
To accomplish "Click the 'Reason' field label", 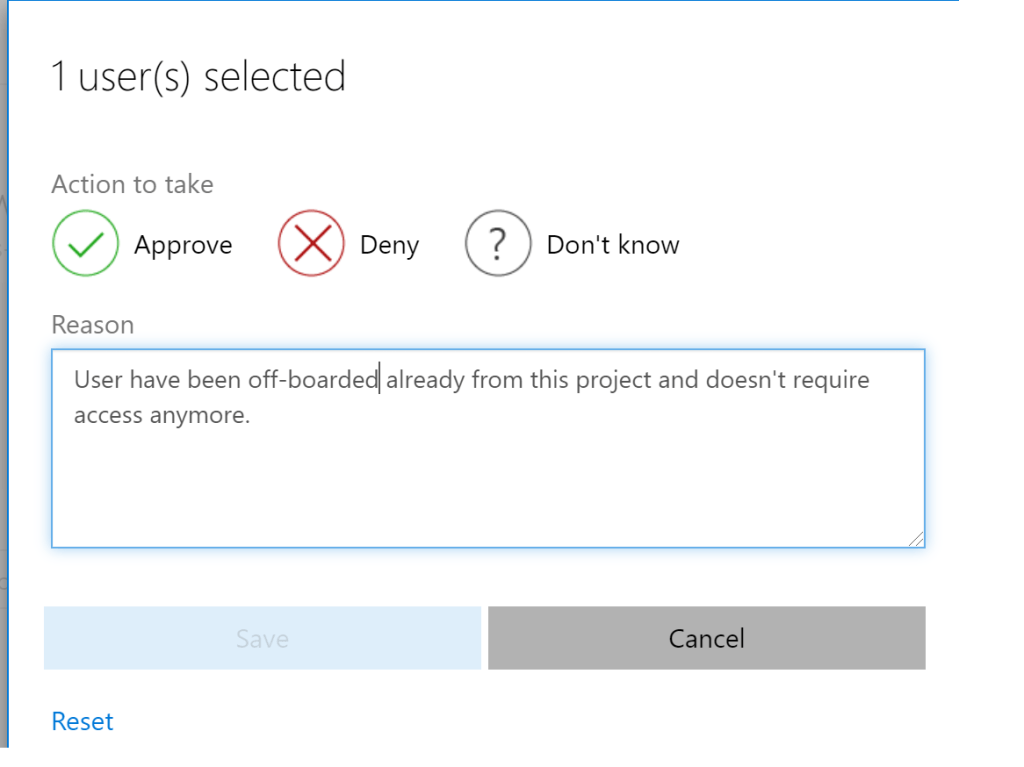I will (x=92, y=325).
